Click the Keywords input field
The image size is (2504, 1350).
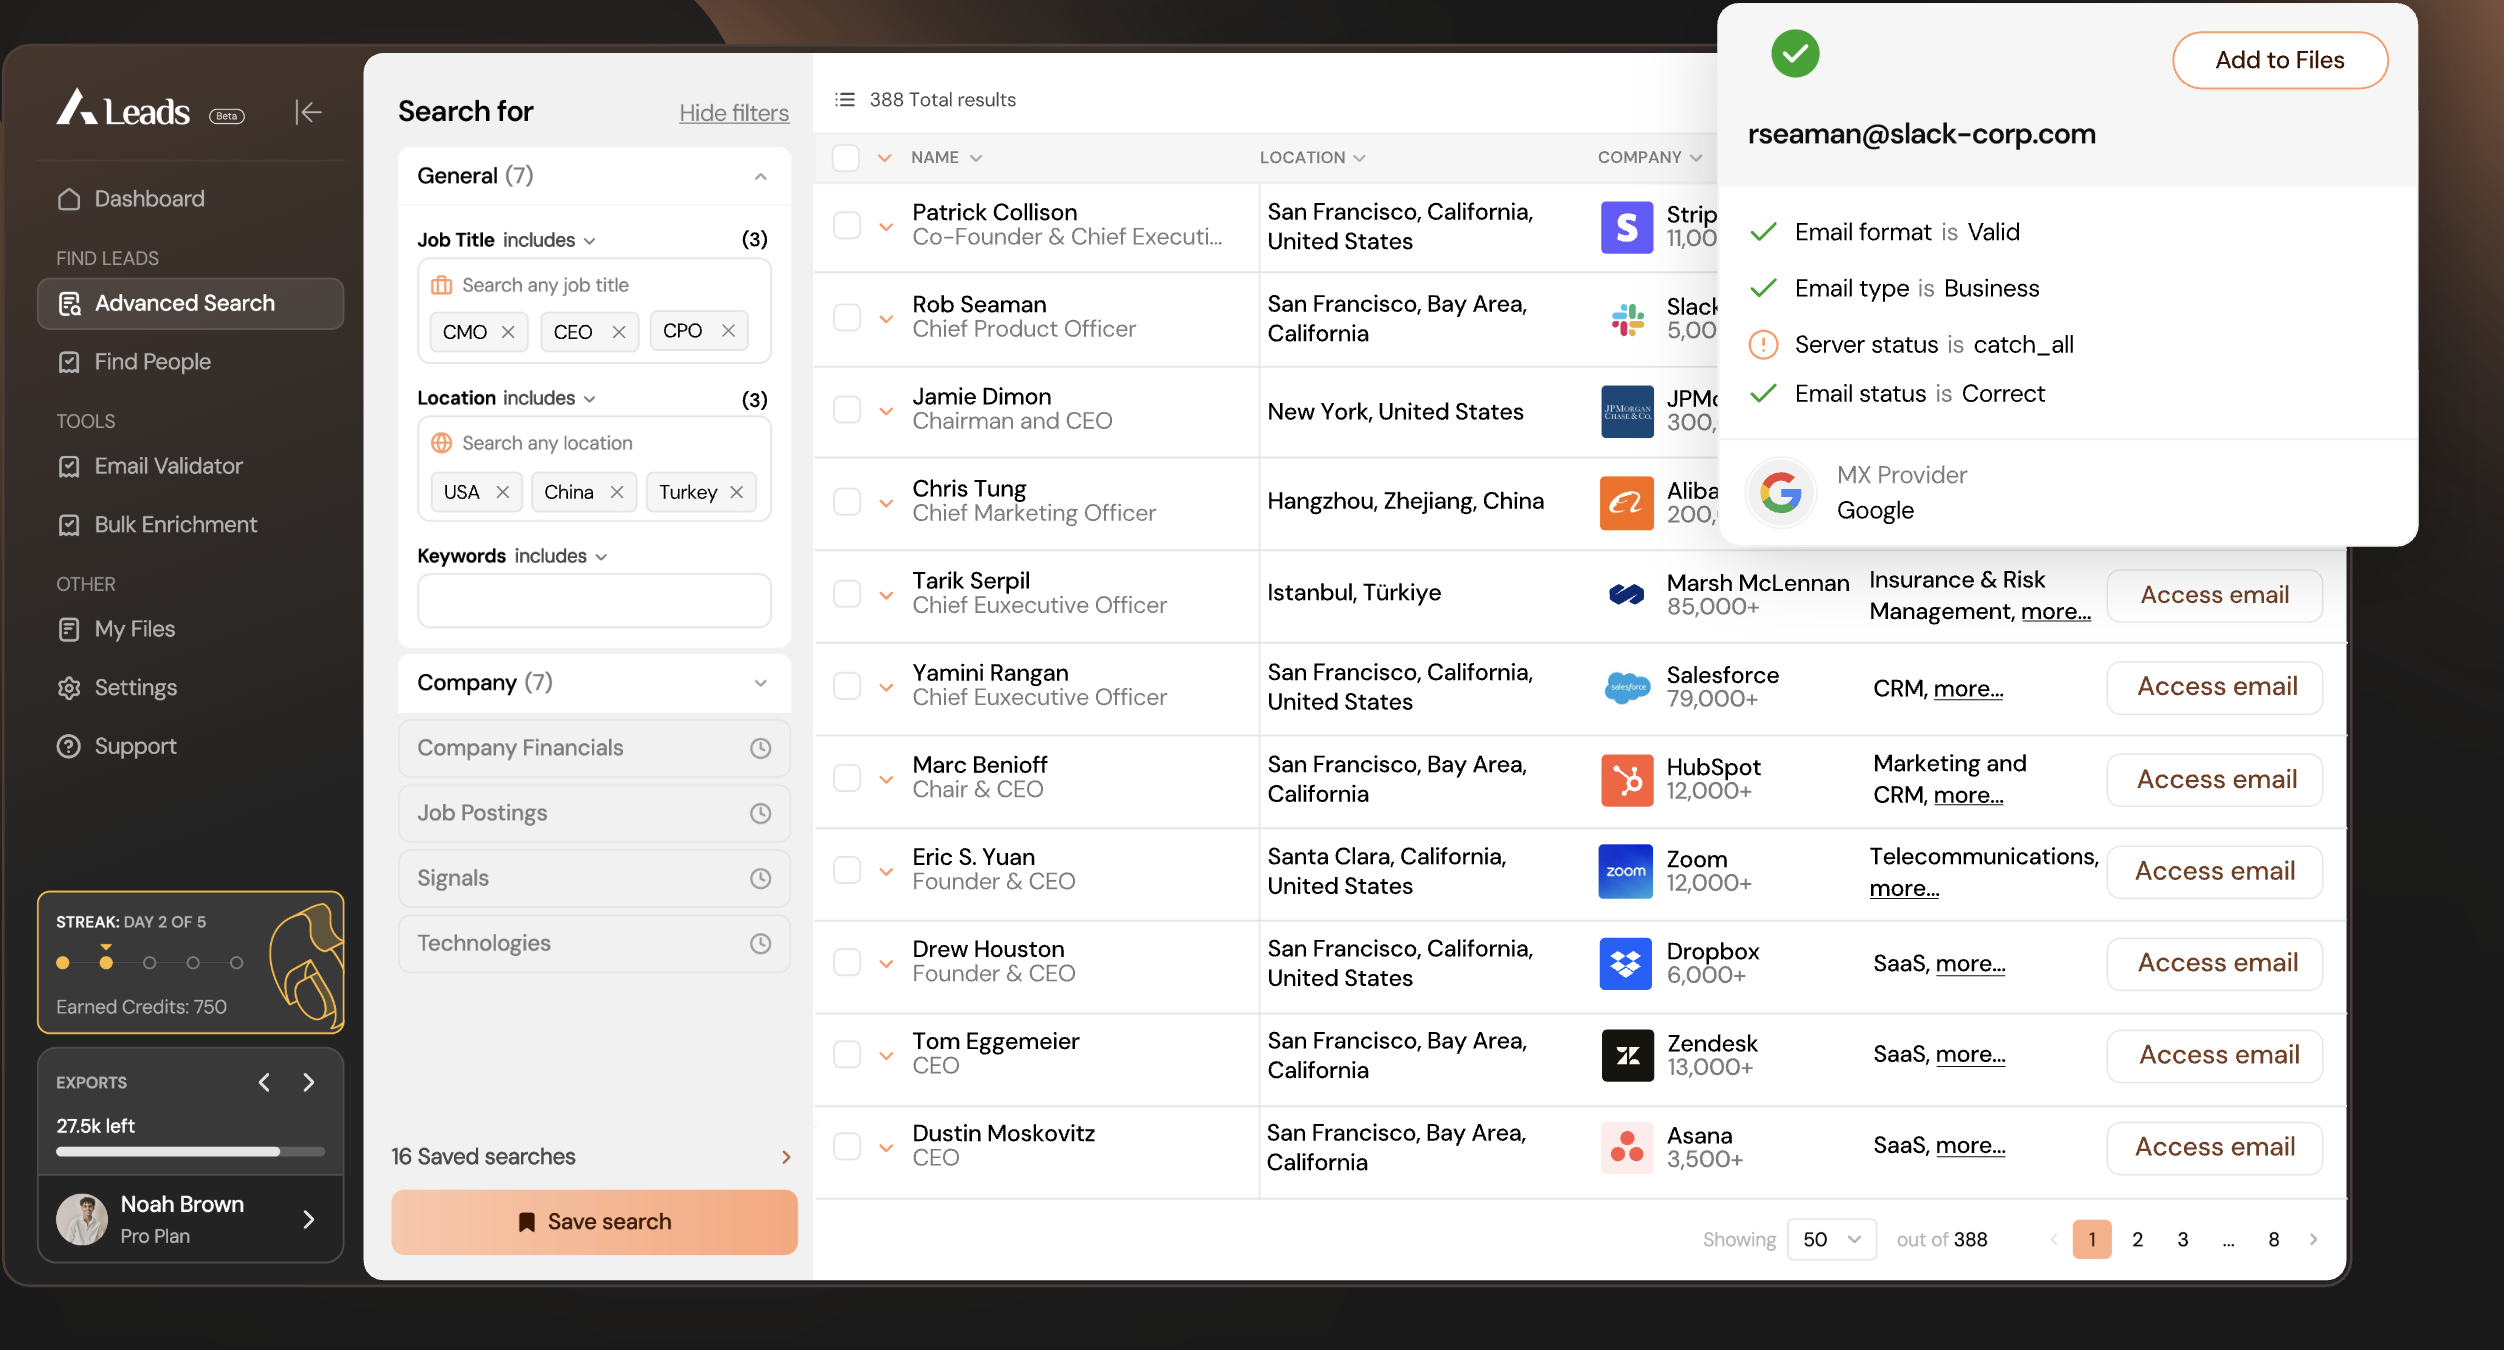coord(594,600)
